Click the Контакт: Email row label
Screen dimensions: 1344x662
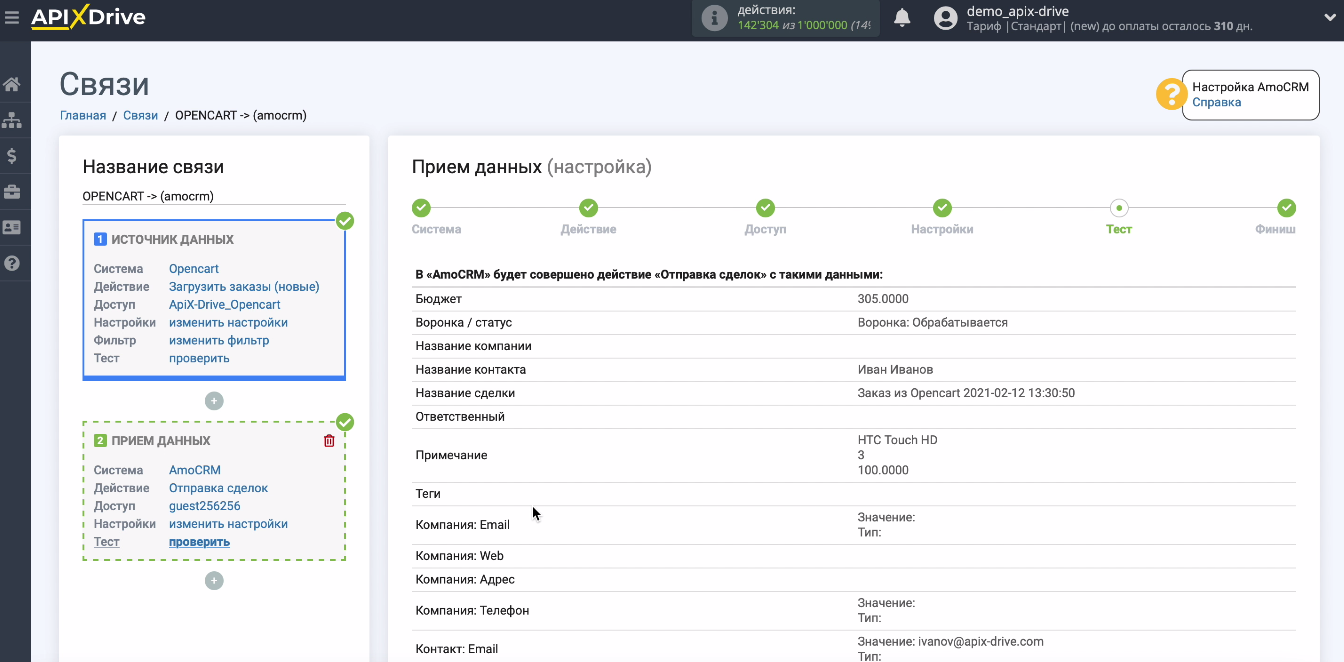click(457, 649)
